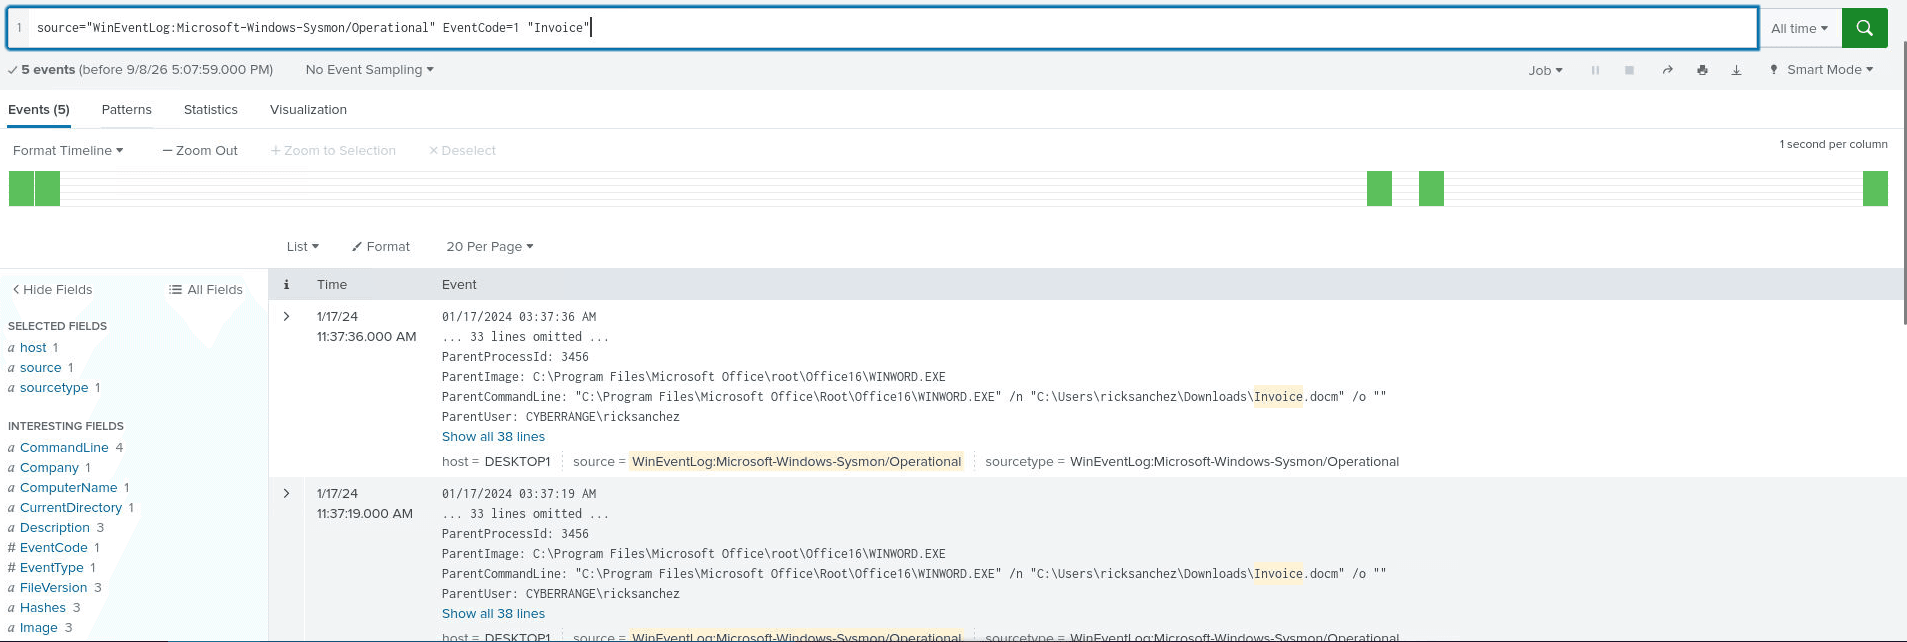This screenshot has height=642, width=1907.
Task: Show all 38 lines of first event
Action: click(x=493, y=437)
